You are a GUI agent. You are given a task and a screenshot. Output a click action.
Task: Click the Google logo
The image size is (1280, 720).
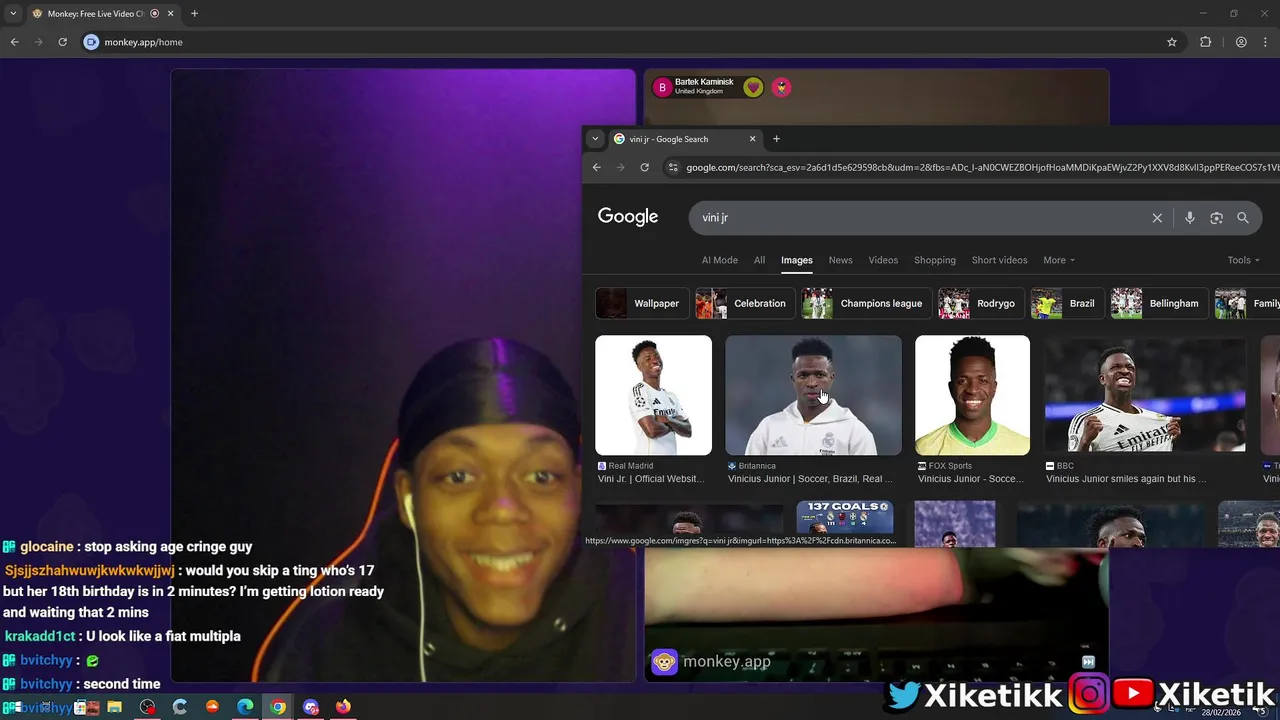click(x=628, y=217)
